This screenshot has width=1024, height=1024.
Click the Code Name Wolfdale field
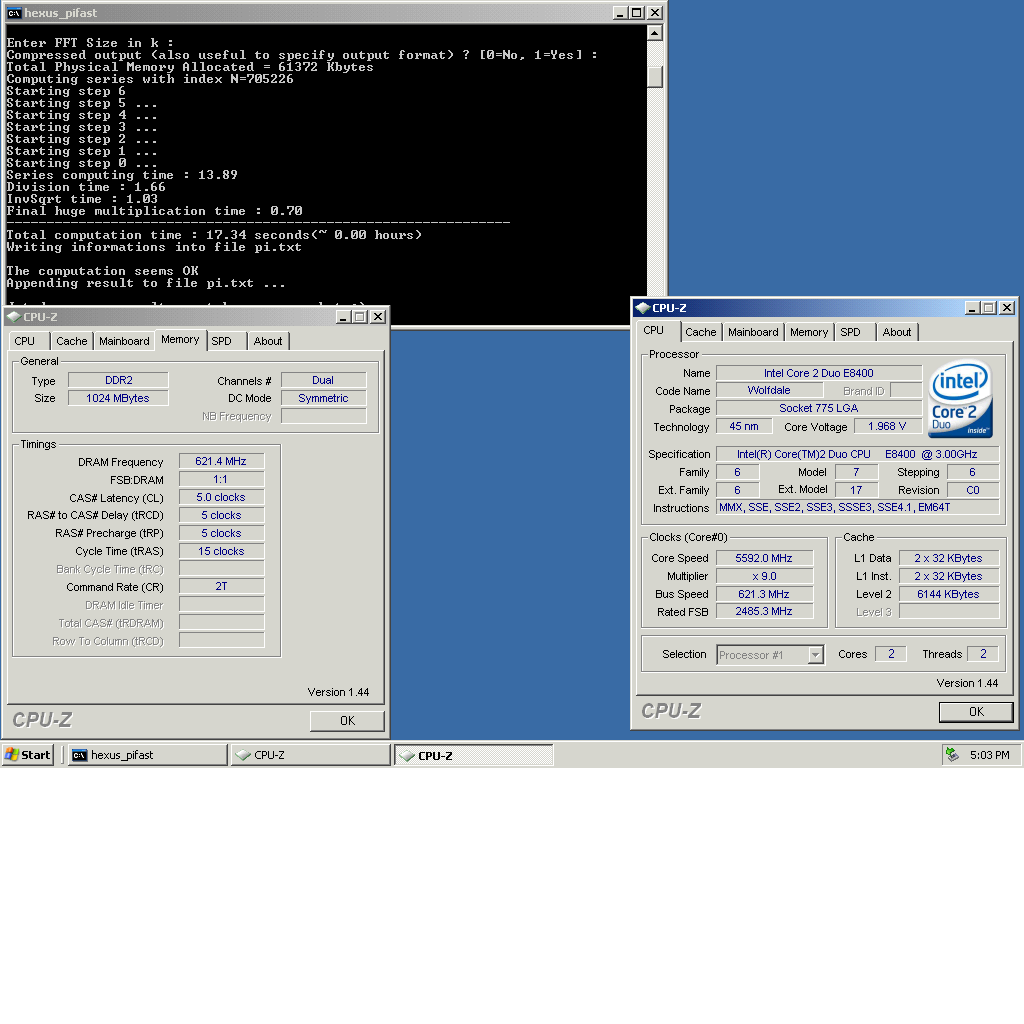(x=769, y=390)
